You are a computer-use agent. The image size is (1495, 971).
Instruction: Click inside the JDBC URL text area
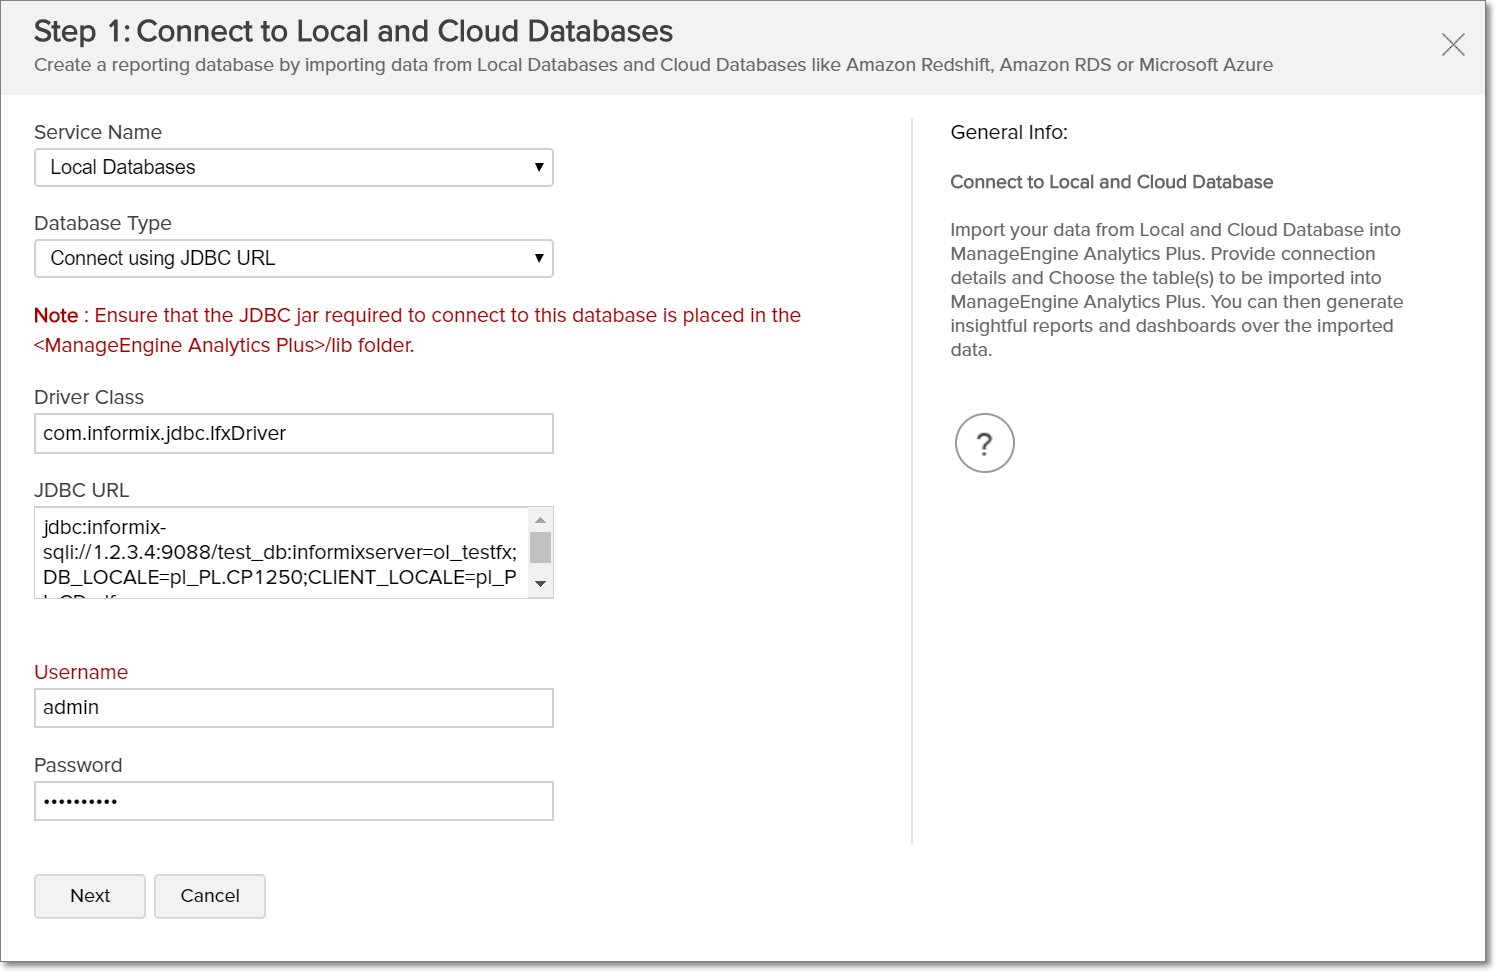coord(282,552)
